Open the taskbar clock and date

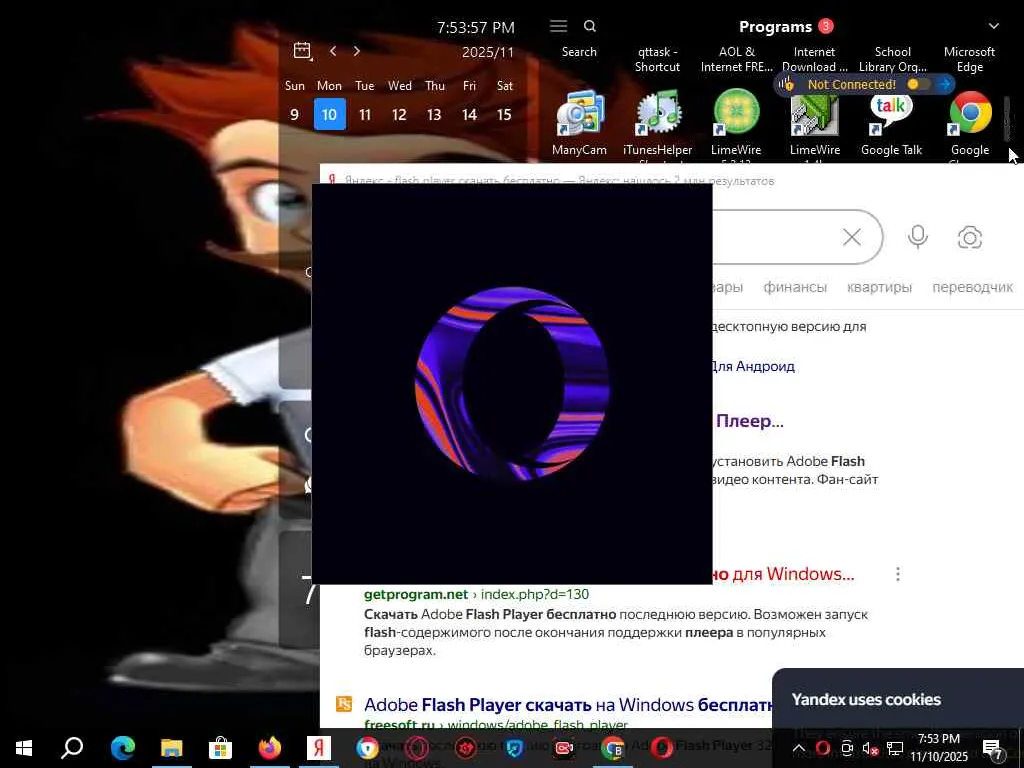pyautogui.click(x=939, y=748)
